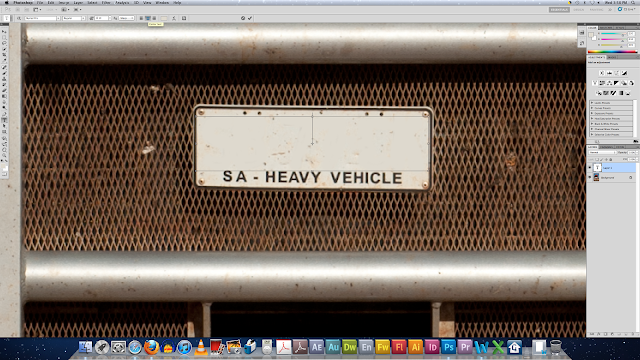640x360 pixels.
Task: Open the layer blend mode dropdown
Action: click(602, 152)
